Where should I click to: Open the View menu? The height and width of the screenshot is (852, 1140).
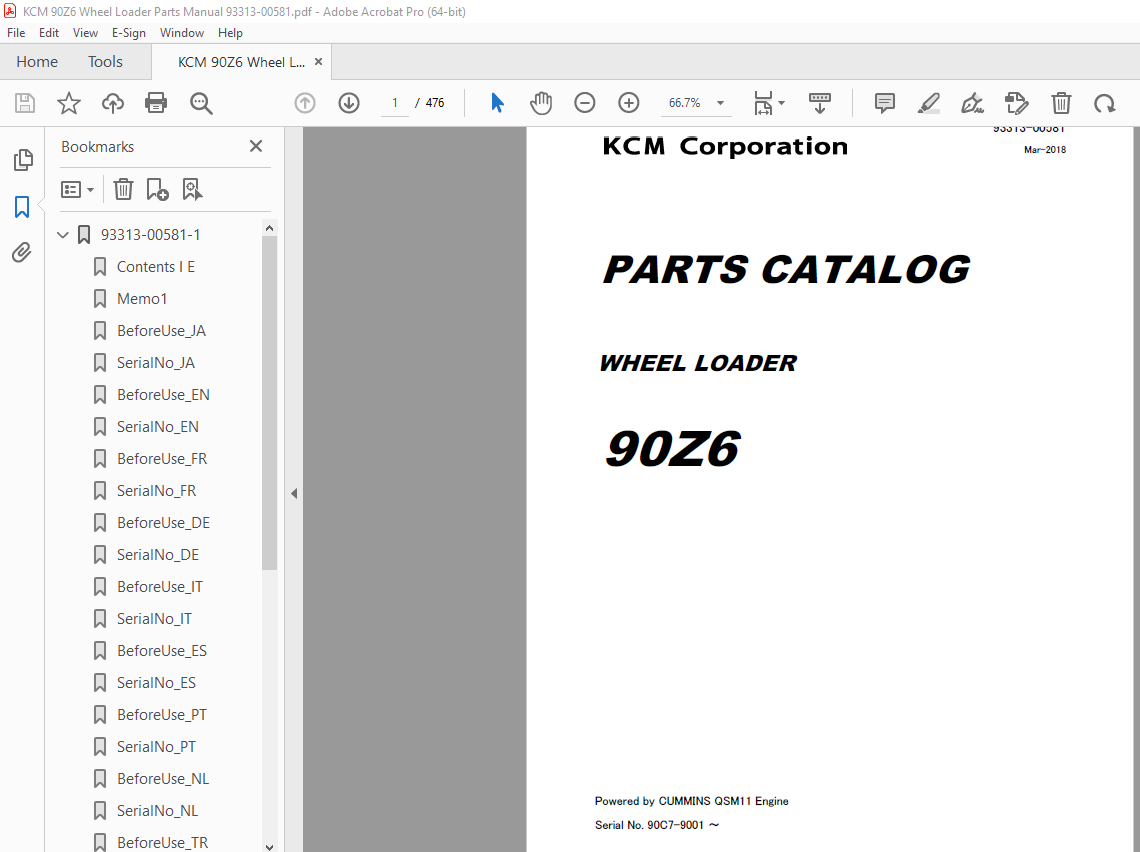85,33
